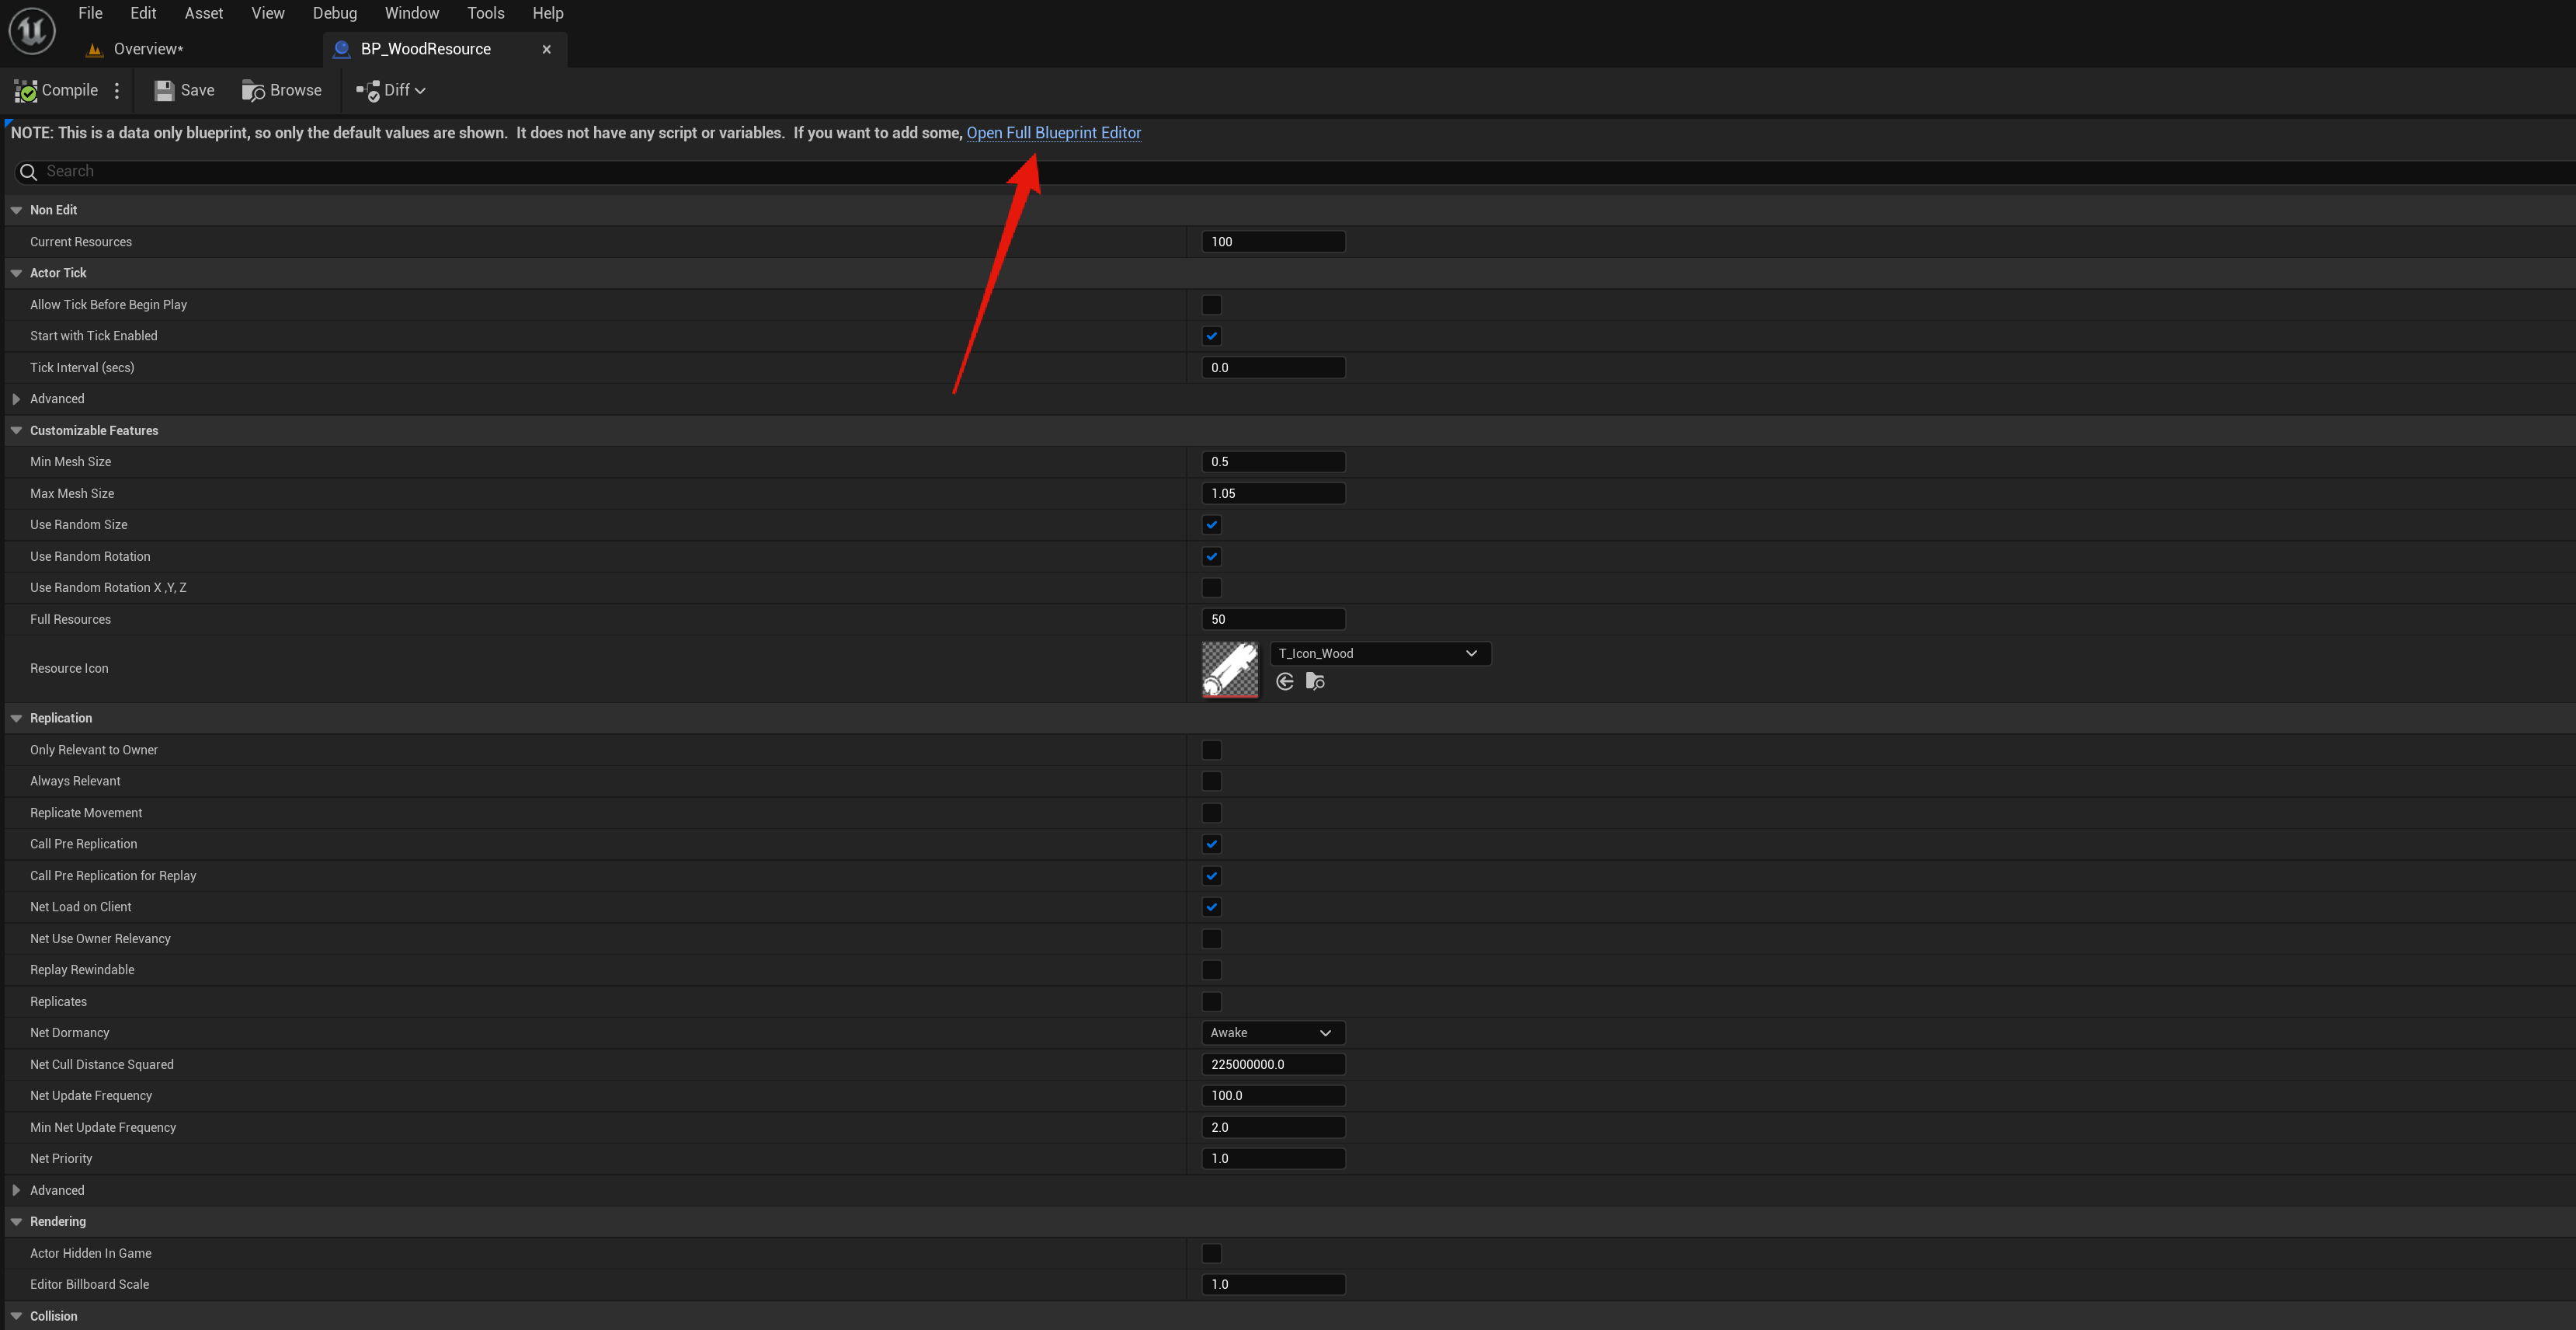Open the Tools menu
2576x1330 pixels.
click(x=485, y=13)
